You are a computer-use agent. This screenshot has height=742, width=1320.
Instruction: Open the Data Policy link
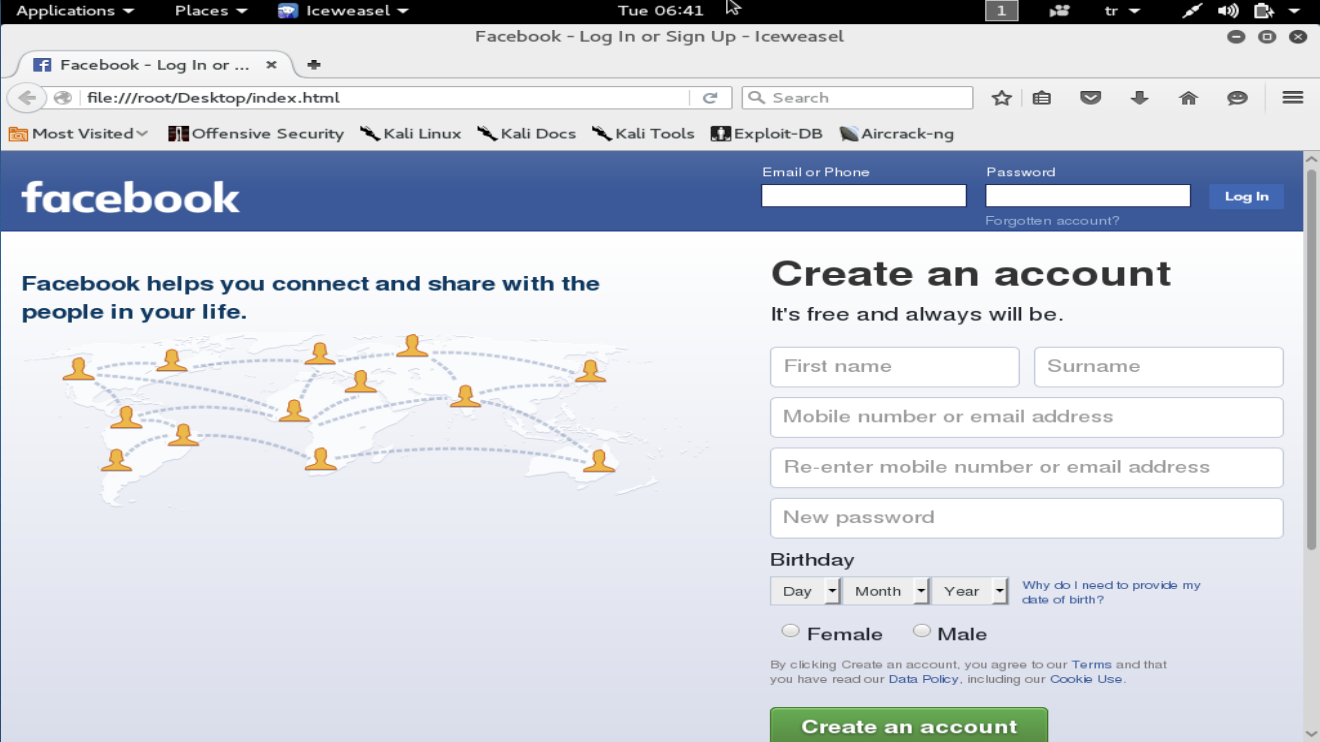[x=924, y=679]
